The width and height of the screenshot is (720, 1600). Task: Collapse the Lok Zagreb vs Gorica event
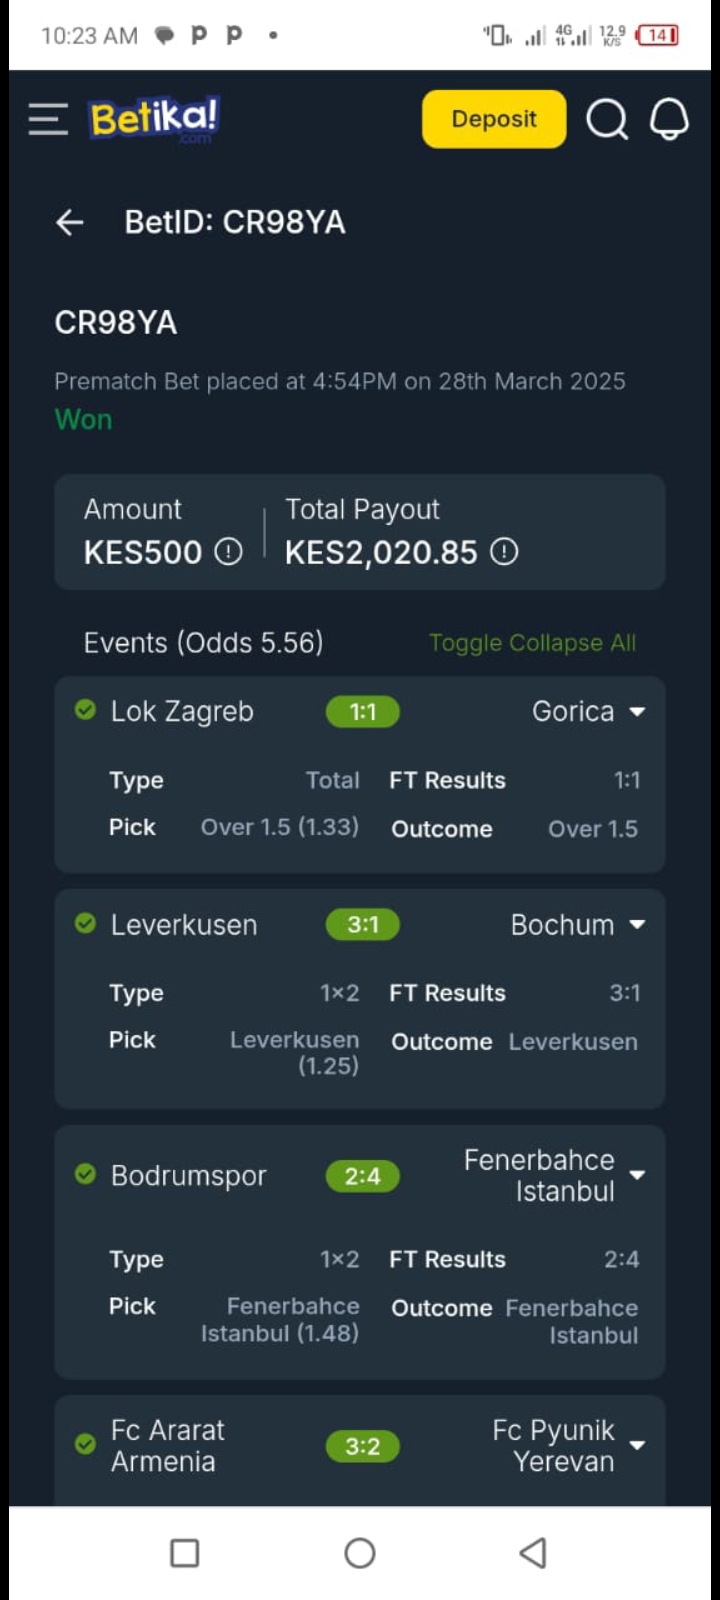637,712
